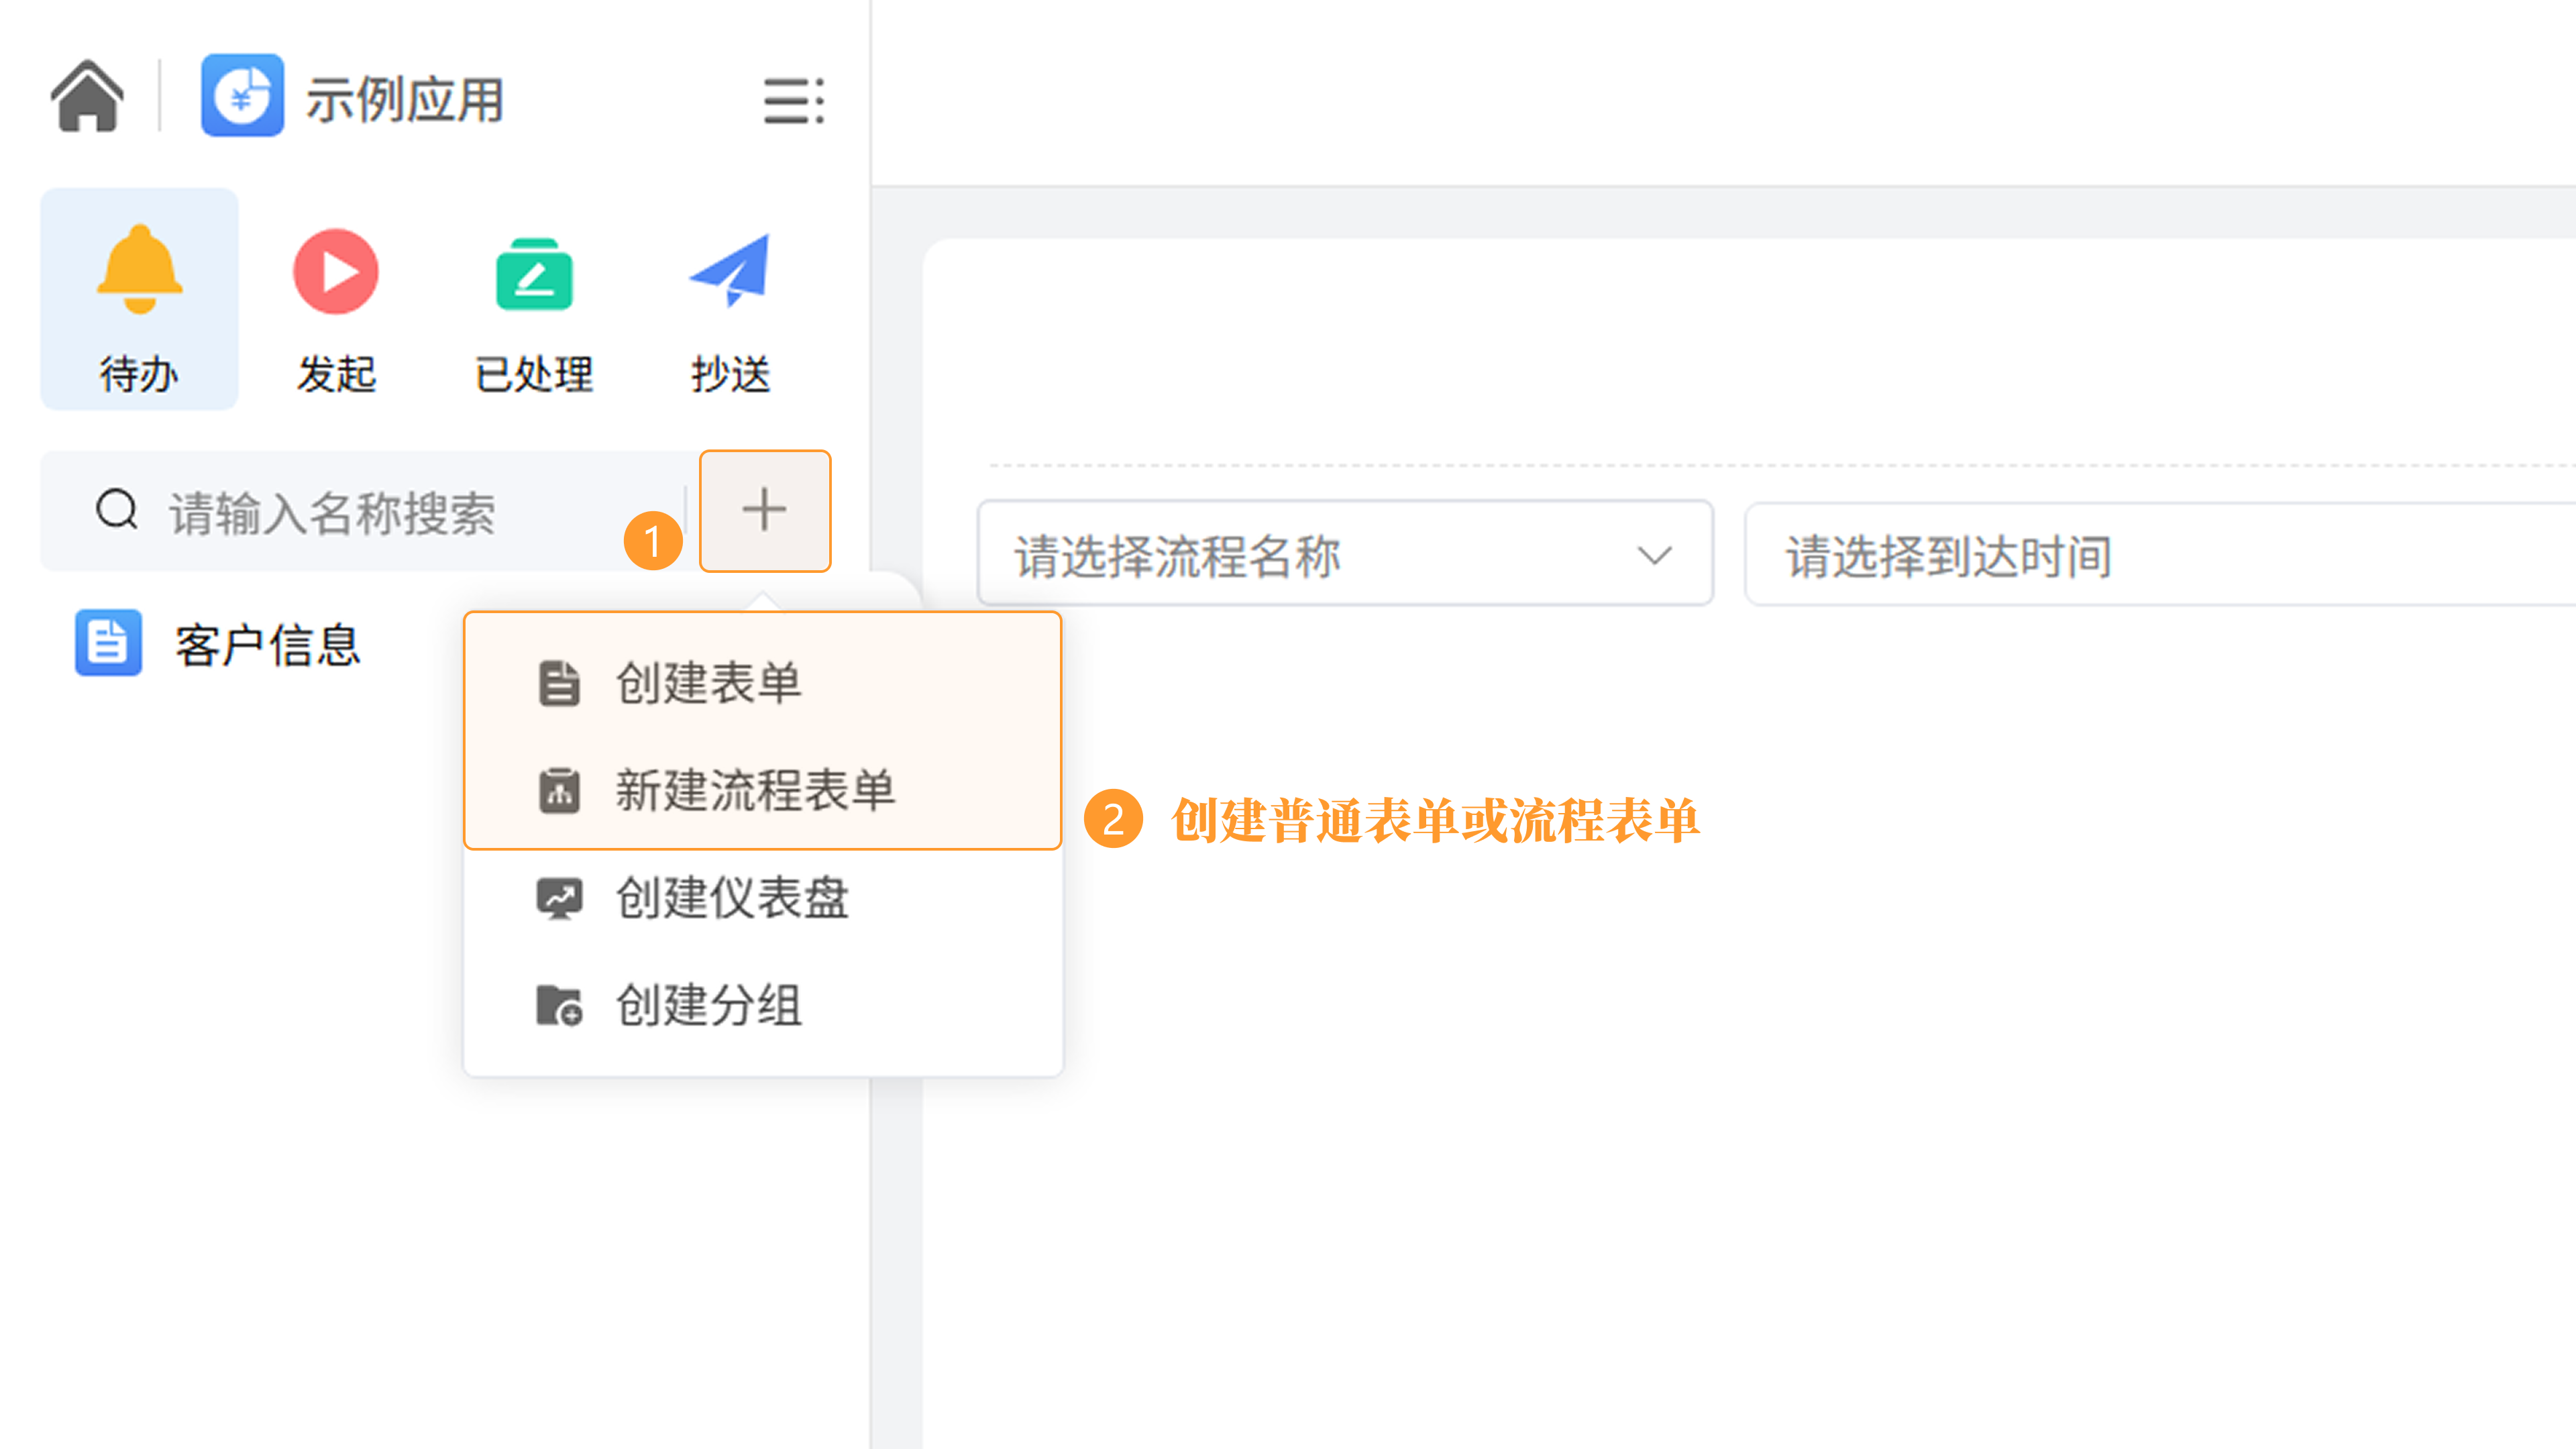Choose 创建分组 menu option
2576x1449 pixels.
[708, 1005]
